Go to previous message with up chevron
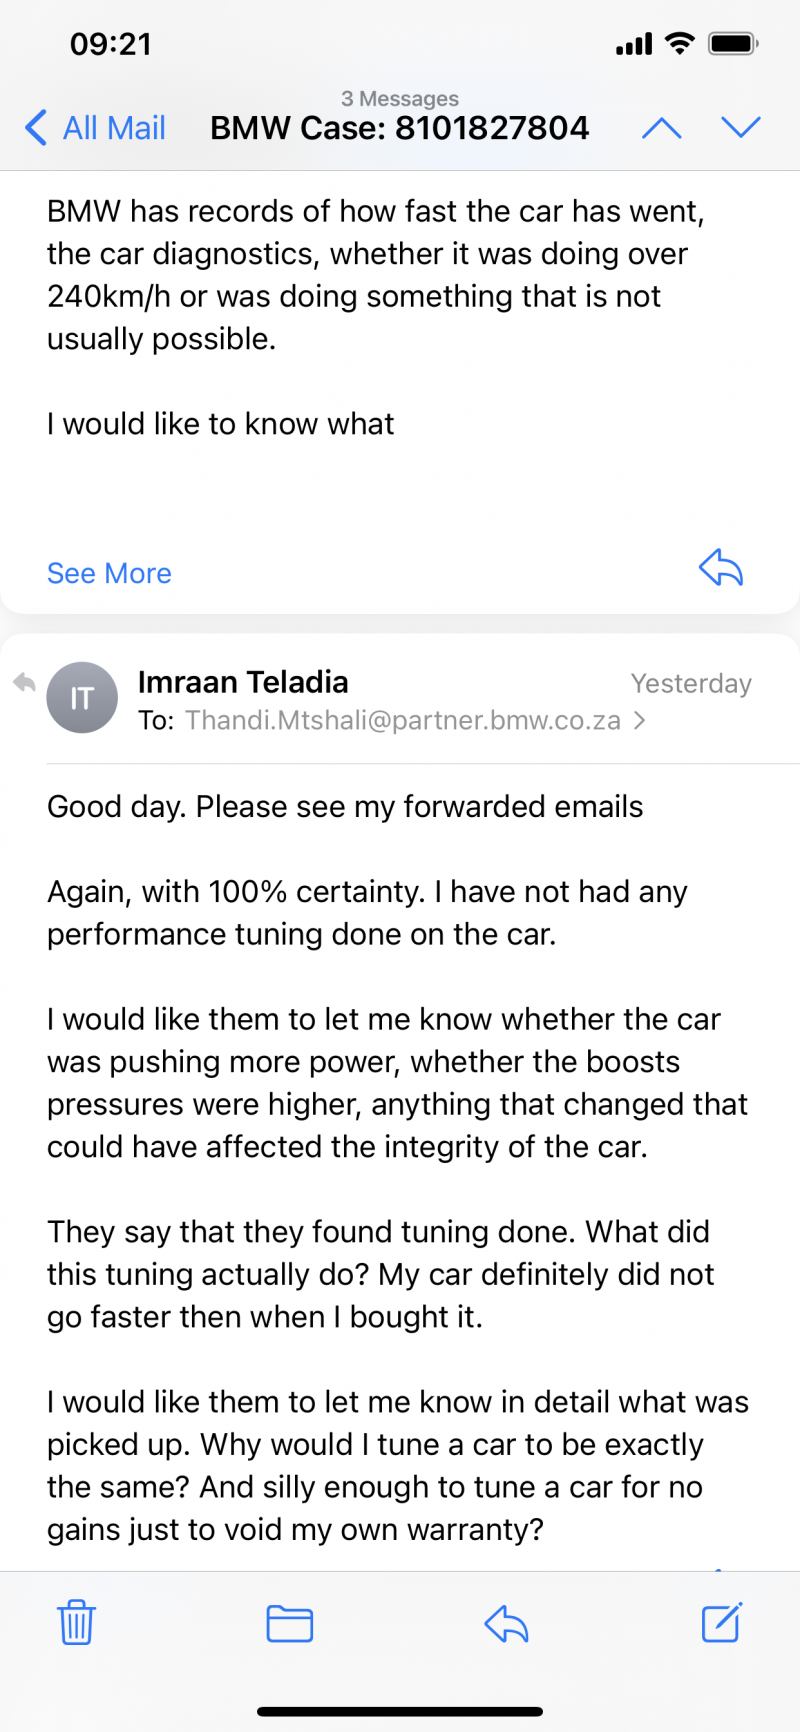 tap(661, 127)
